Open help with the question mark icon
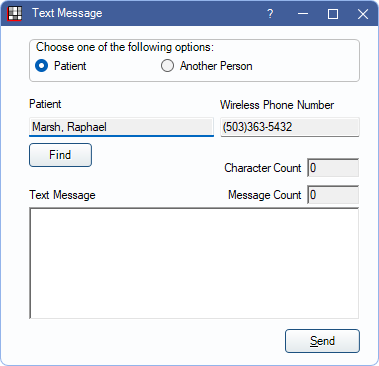Image resolution: width=379 pixels, height=366 pixels. point(270,14)
